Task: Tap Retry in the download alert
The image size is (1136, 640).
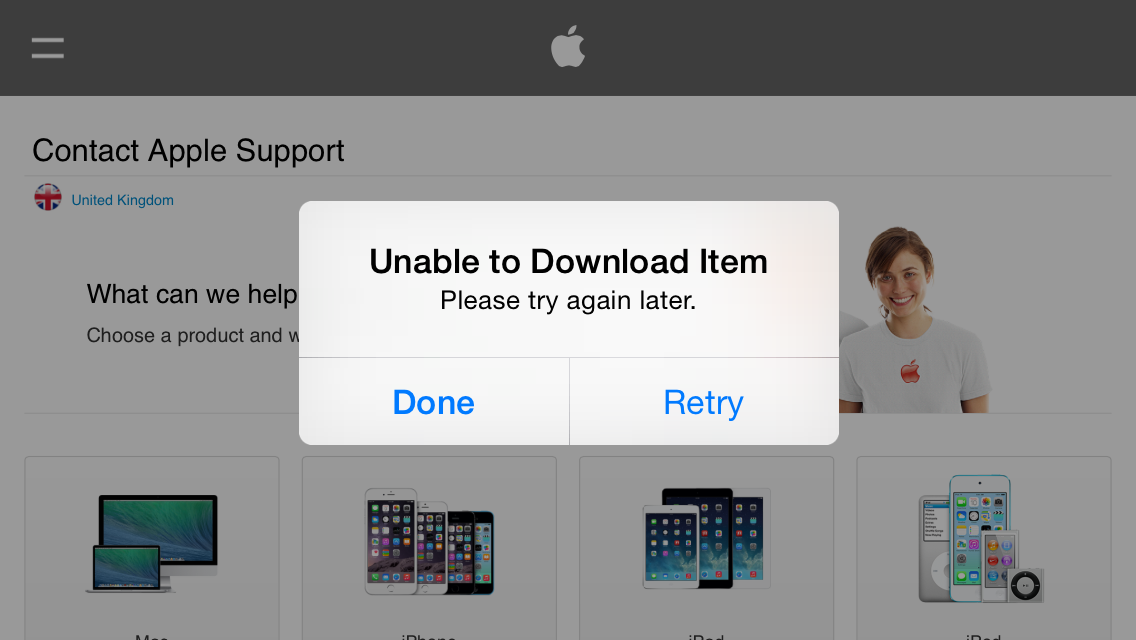Action: [x=704, y=402]
